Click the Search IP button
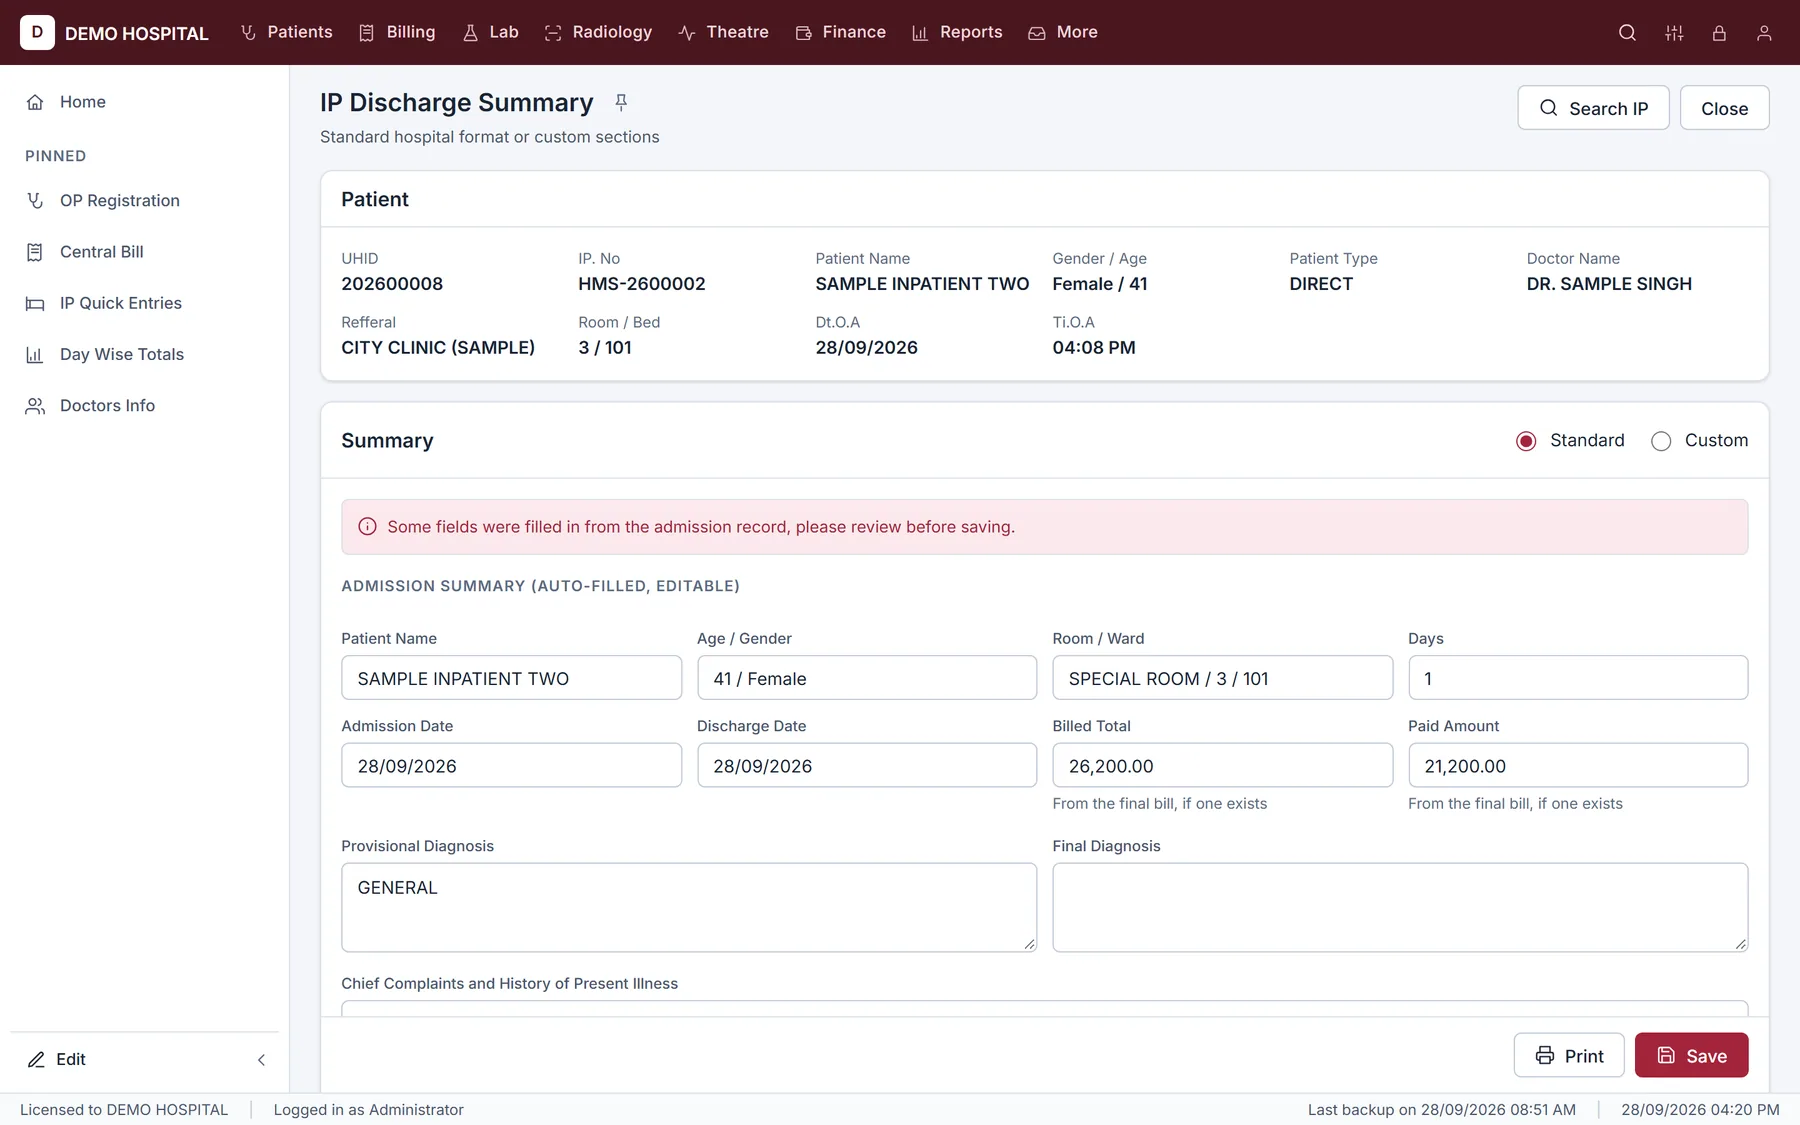 [x=1593, y=108]
